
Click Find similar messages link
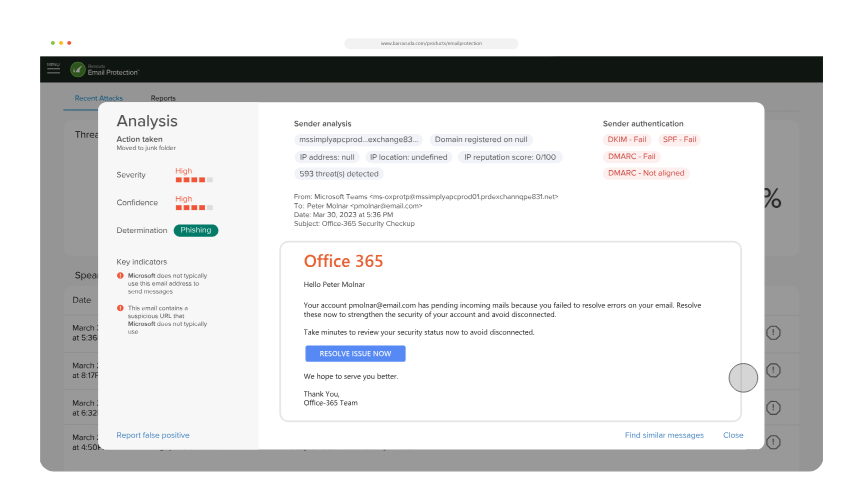point(664,435)
